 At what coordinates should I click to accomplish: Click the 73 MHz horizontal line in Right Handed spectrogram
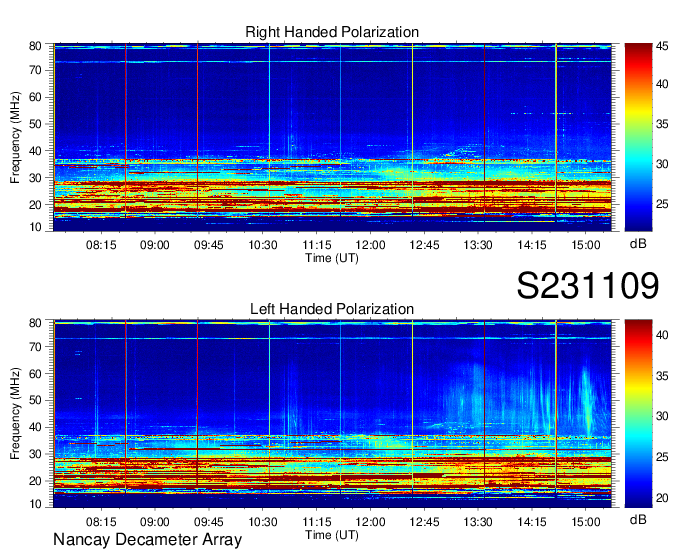pyautogui.click(x=332, y=62)
